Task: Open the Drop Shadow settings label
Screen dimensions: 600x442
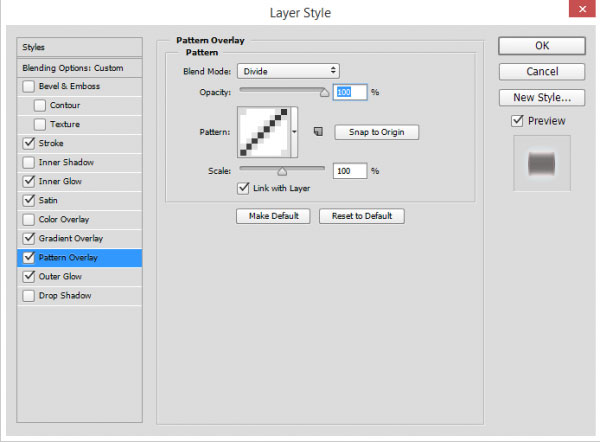Action: (x=65, y=295)
